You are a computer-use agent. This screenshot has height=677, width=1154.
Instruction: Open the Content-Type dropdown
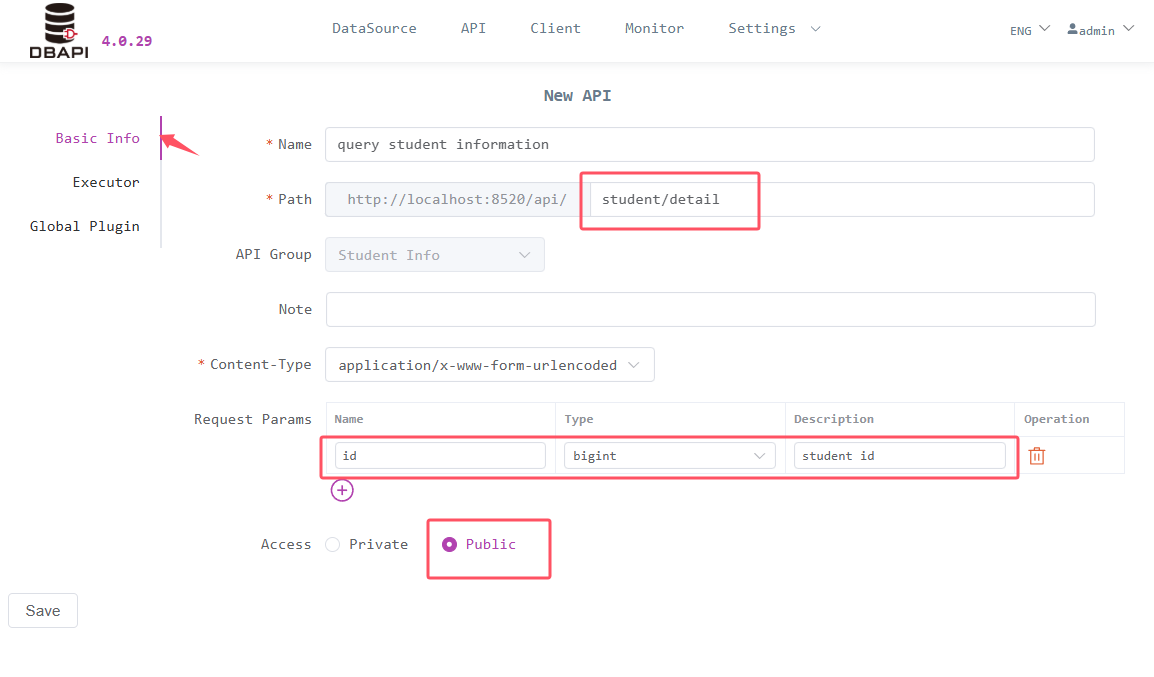coord(489,364)
